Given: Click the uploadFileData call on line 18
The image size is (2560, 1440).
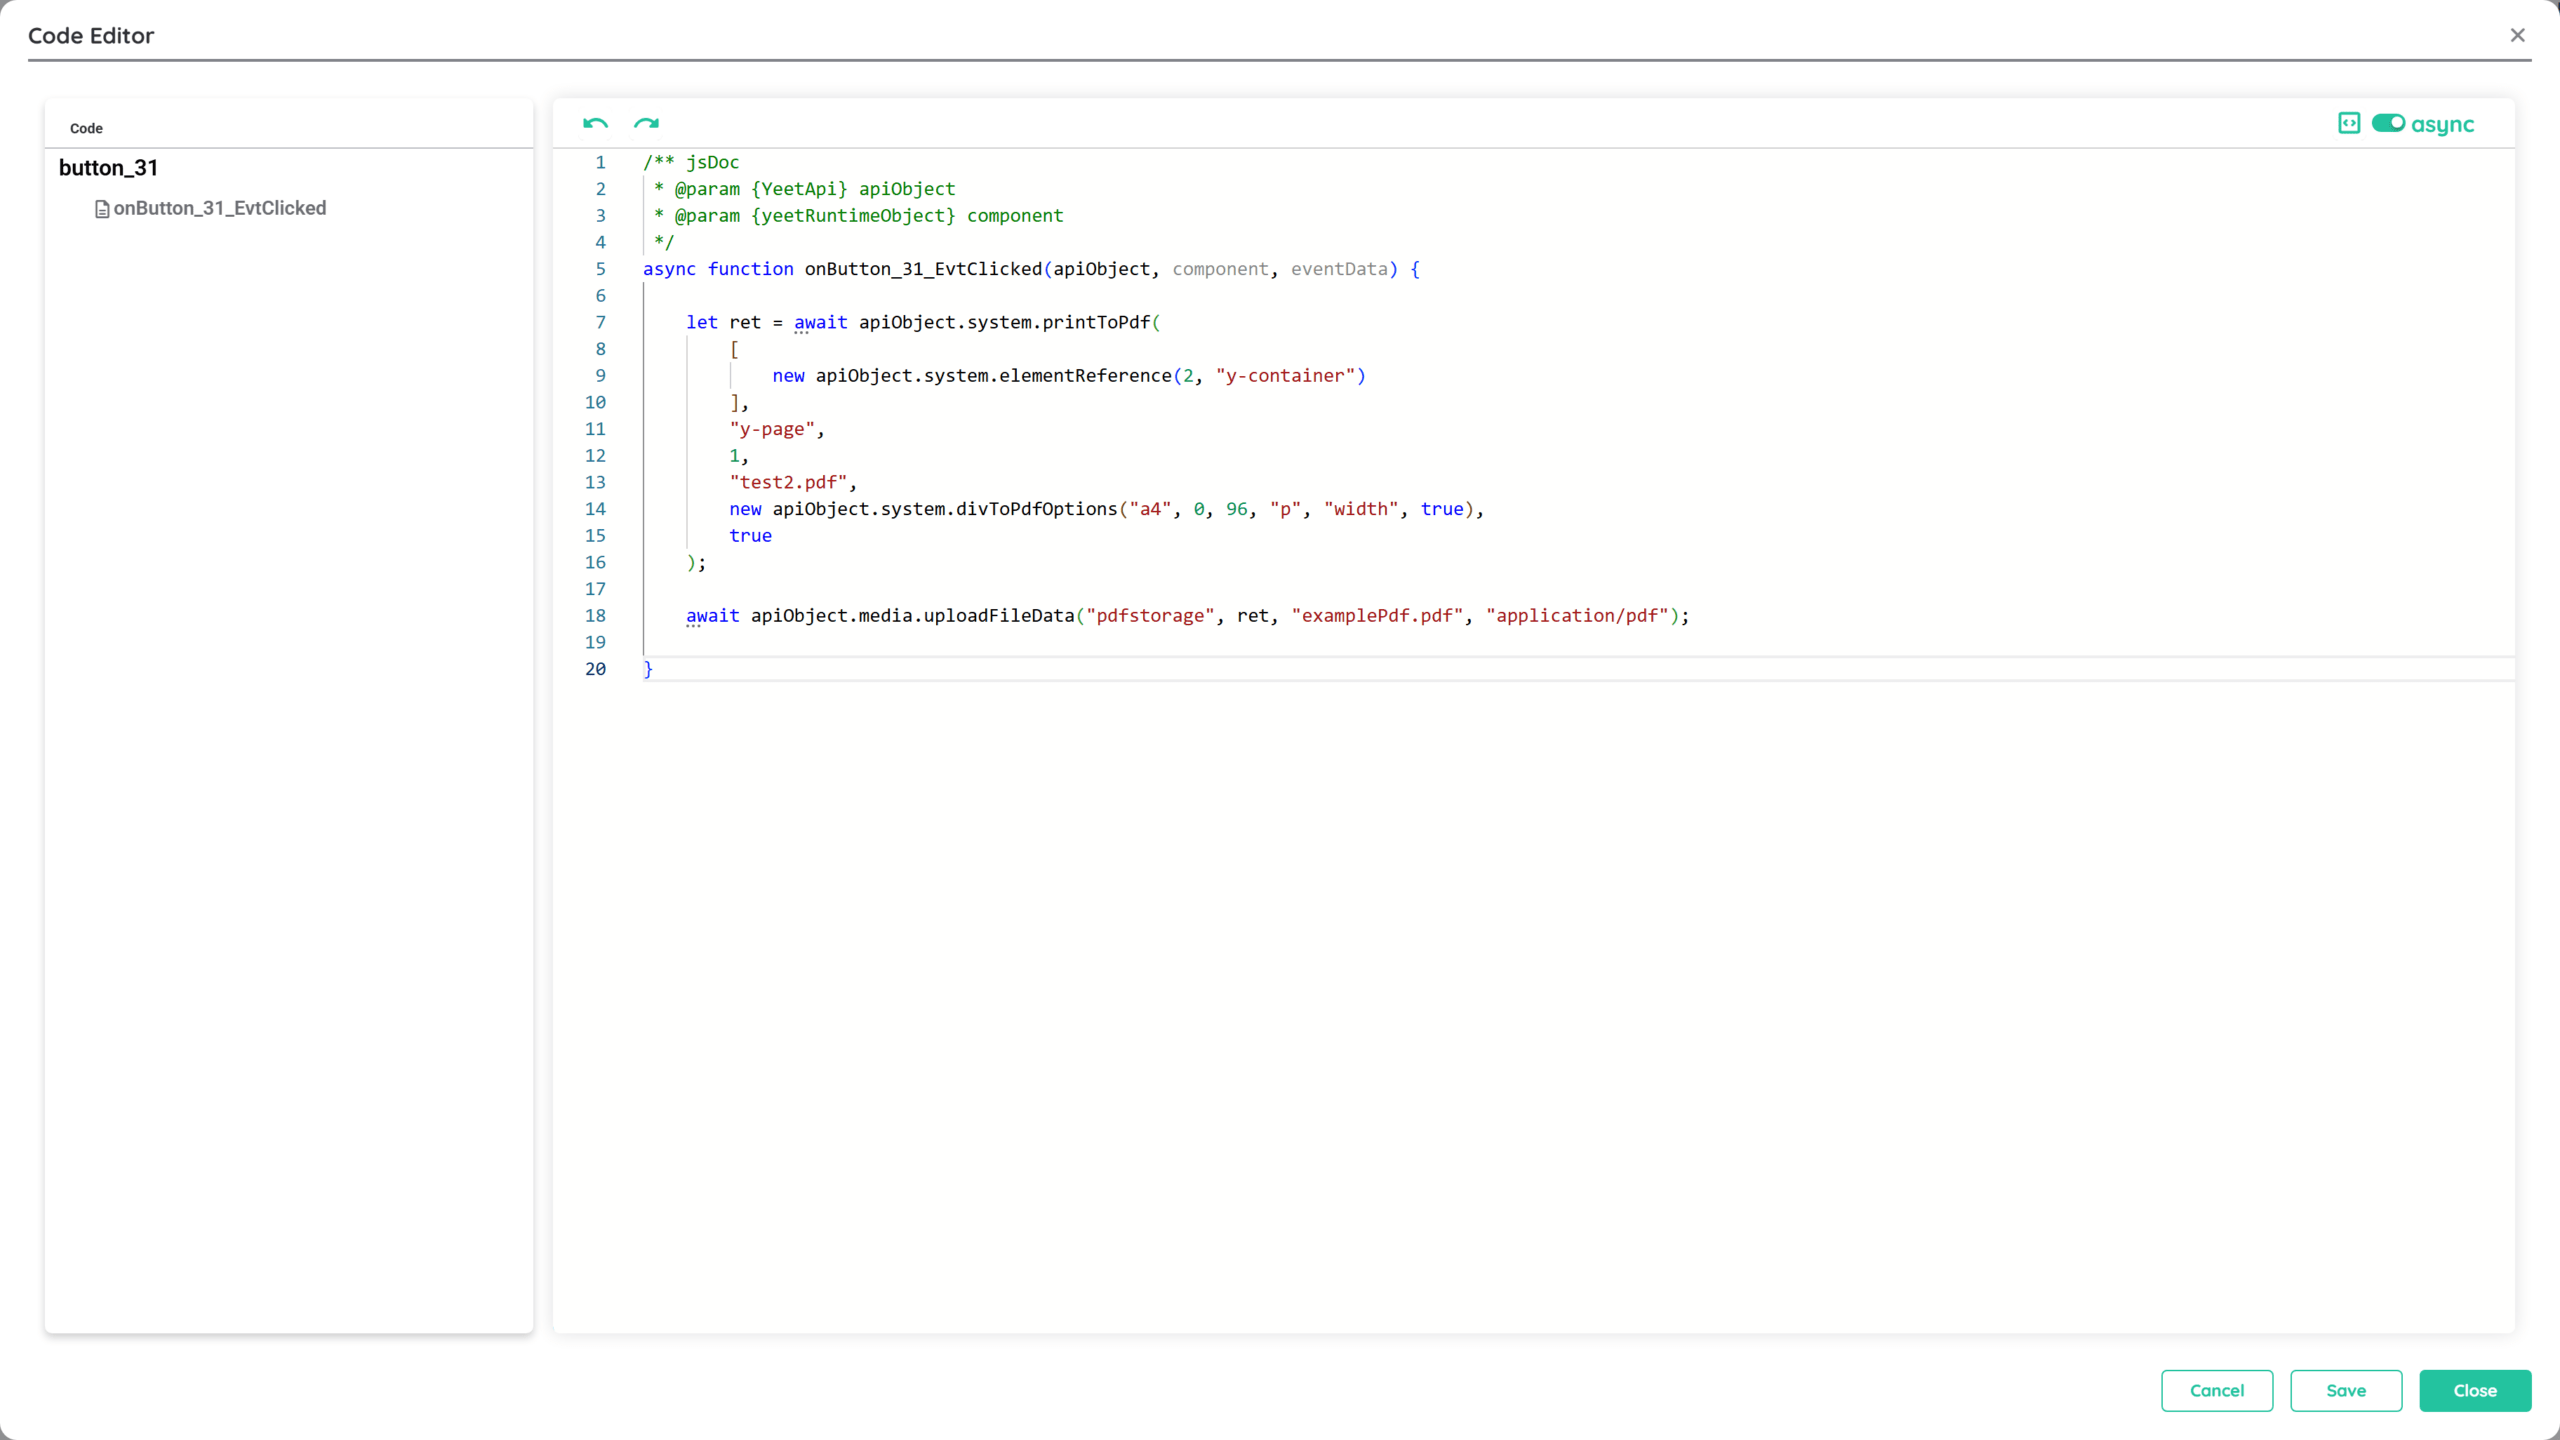Looking at the screenshot, I should click(x=998, y=615).
